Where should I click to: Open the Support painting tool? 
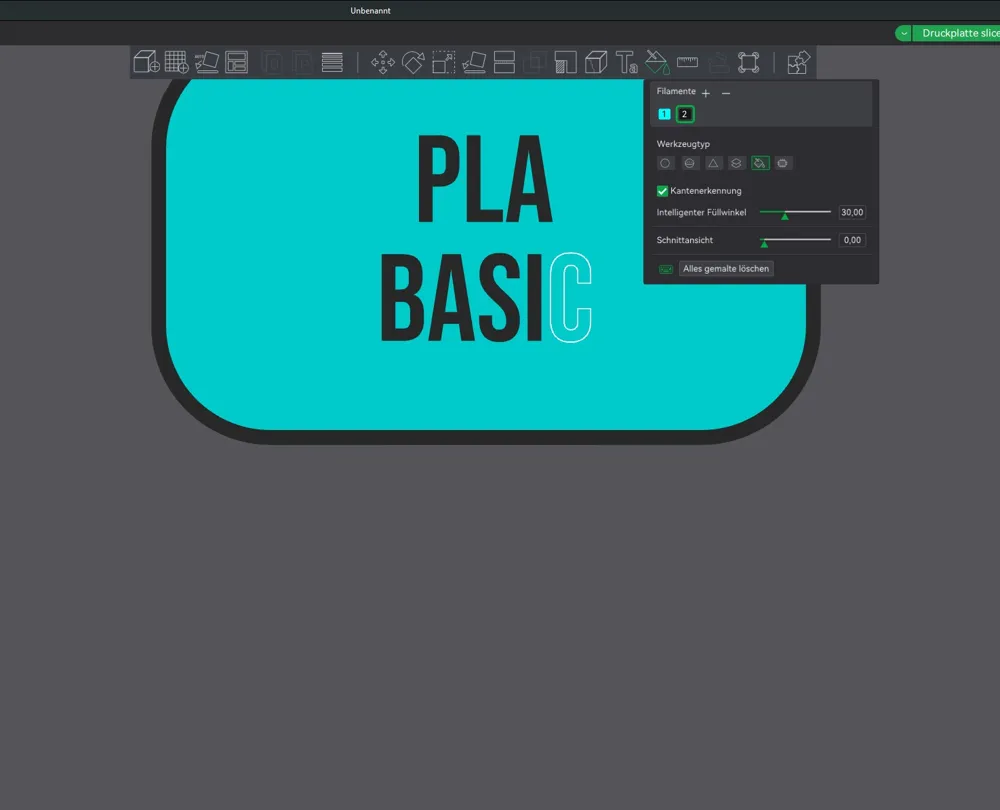566,62
